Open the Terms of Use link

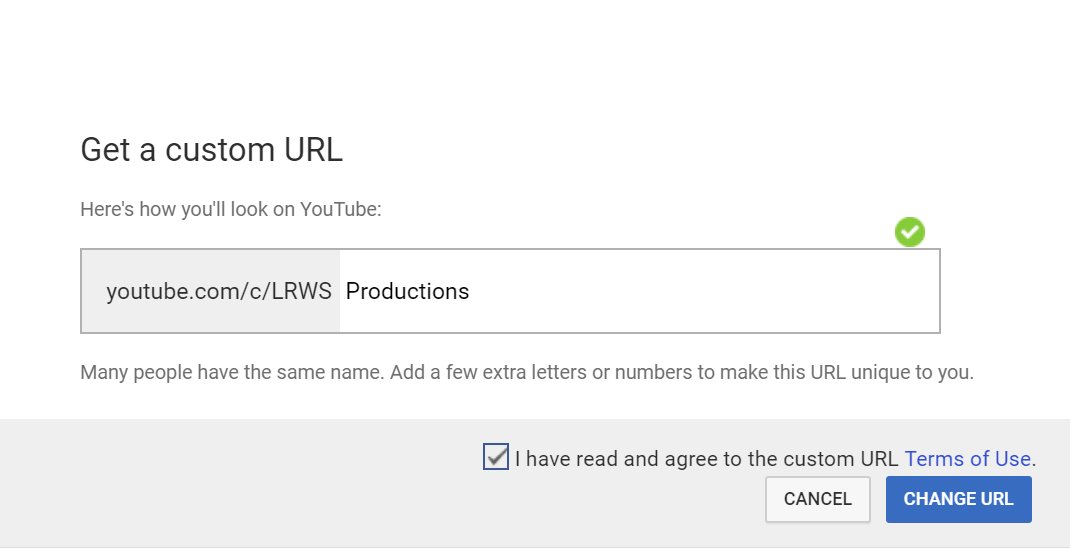point(967,459)
